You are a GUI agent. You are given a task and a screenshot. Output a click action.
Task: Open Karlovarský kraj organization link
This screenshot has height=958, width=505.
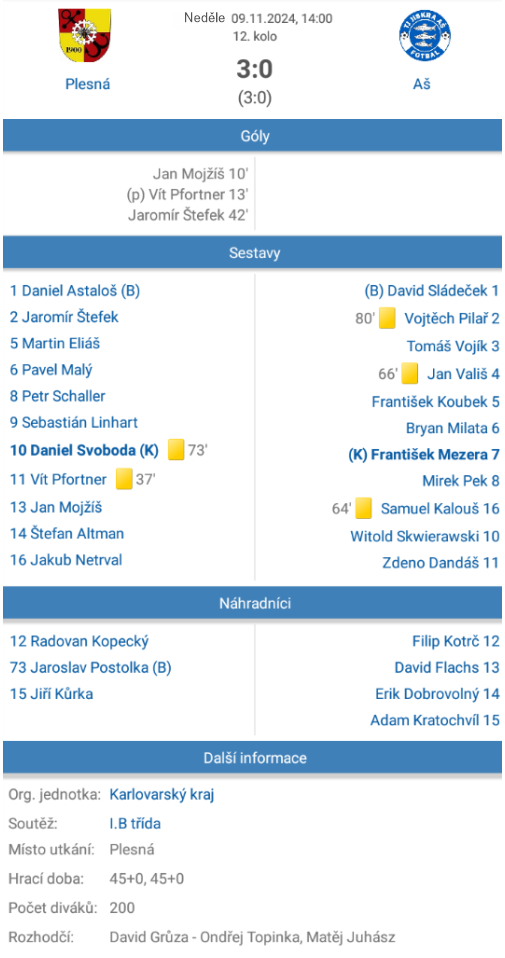[x=162, y=795]
